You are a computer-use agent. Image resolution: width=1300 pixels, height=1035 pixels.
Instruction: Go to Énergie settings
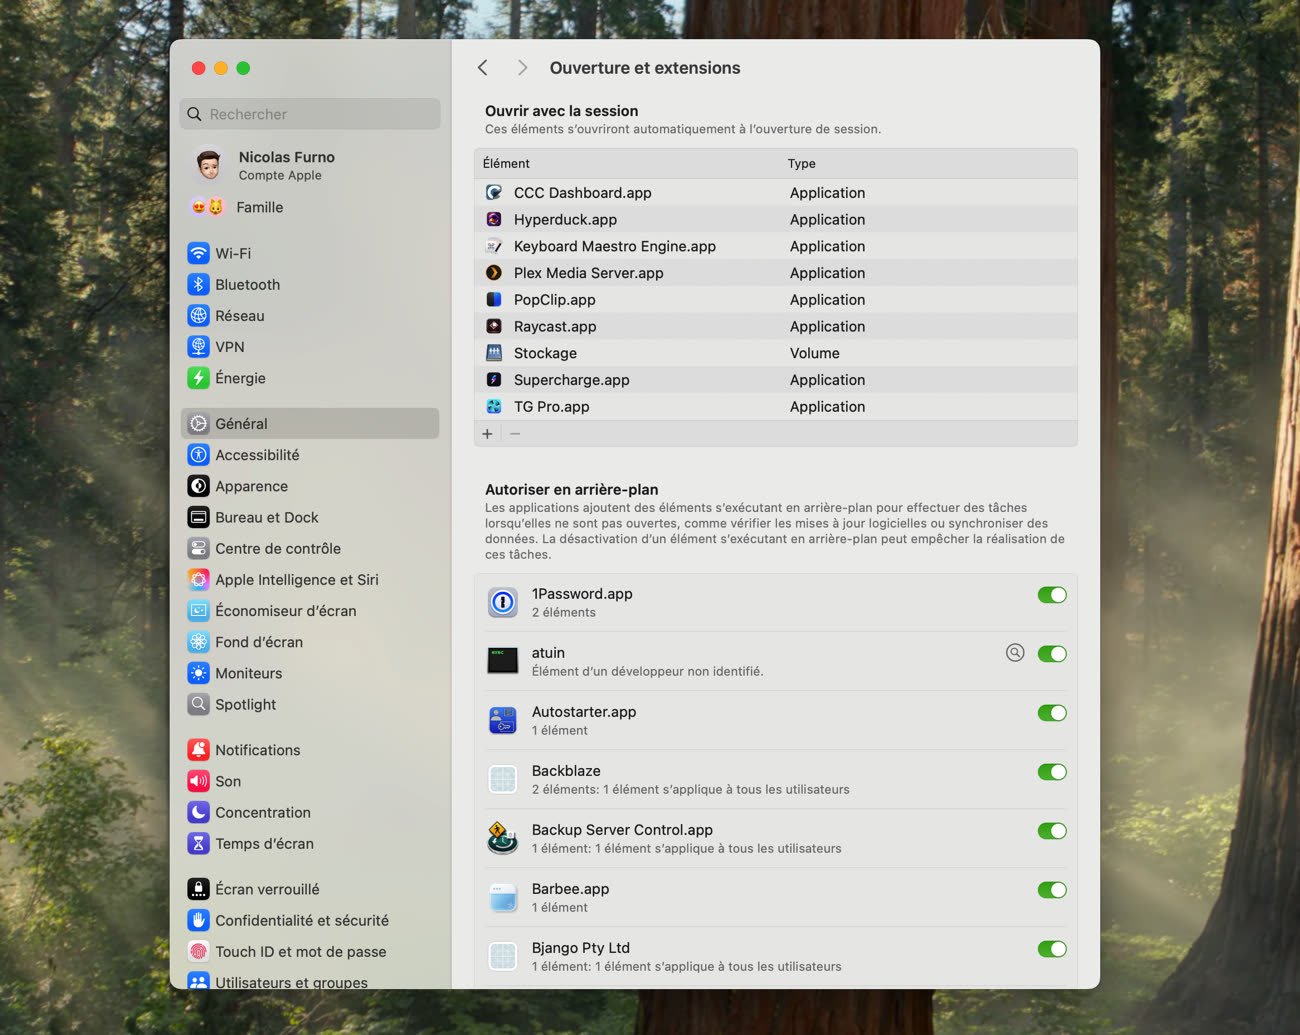click(x=310, y=377)
